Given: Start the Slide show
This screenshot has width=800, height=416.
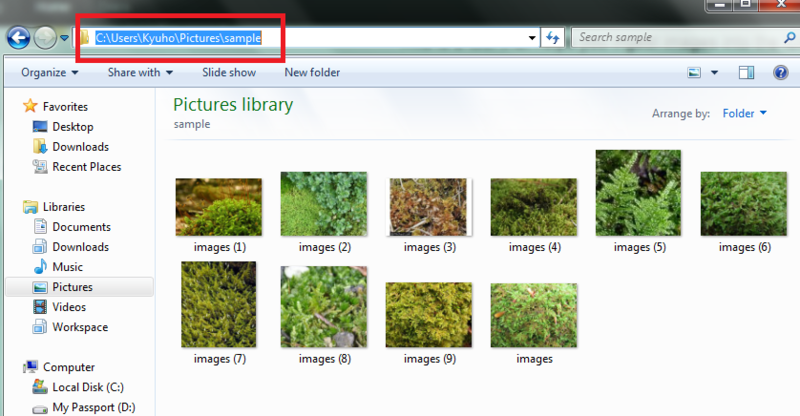Looking at the screenshot, I should (229, 72).
